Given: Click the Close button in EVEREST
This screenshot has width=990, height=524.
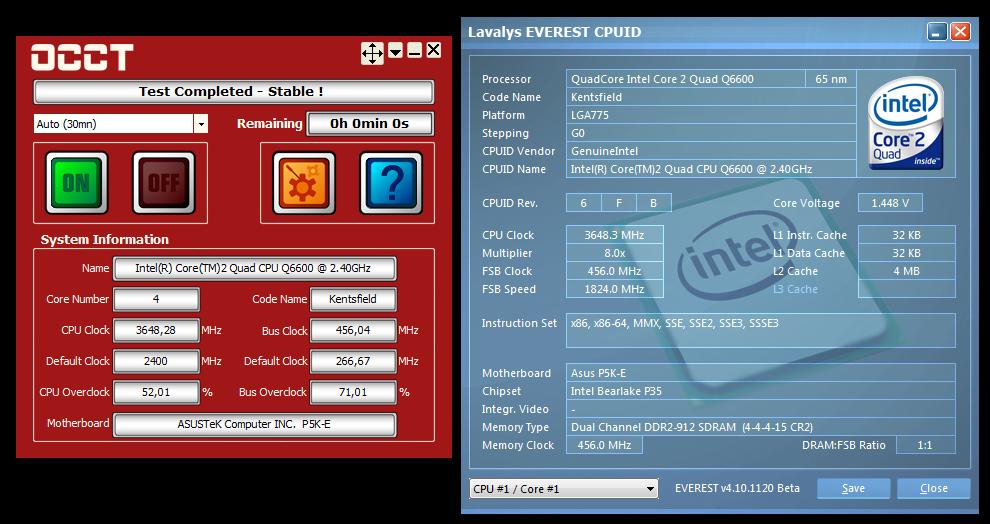Looking at the screenshot, I should click(933, 489).
